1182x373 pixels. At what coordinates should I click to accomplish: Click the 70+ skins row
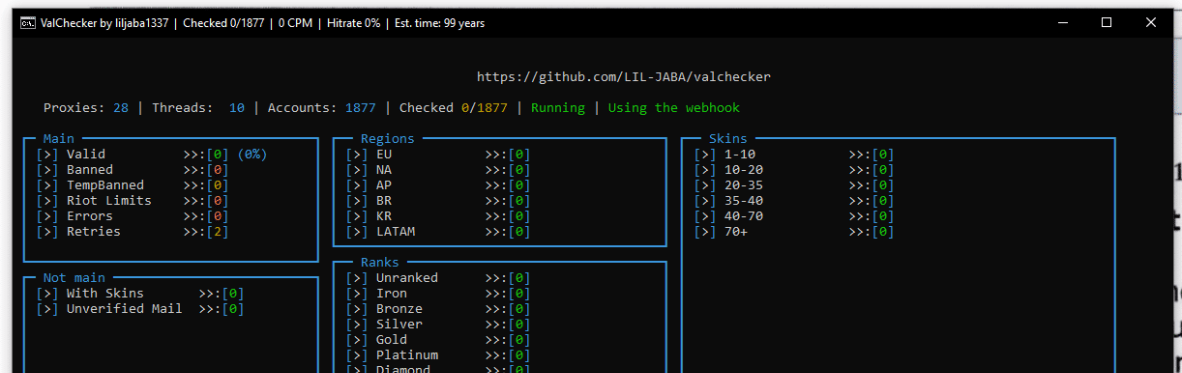794,231
